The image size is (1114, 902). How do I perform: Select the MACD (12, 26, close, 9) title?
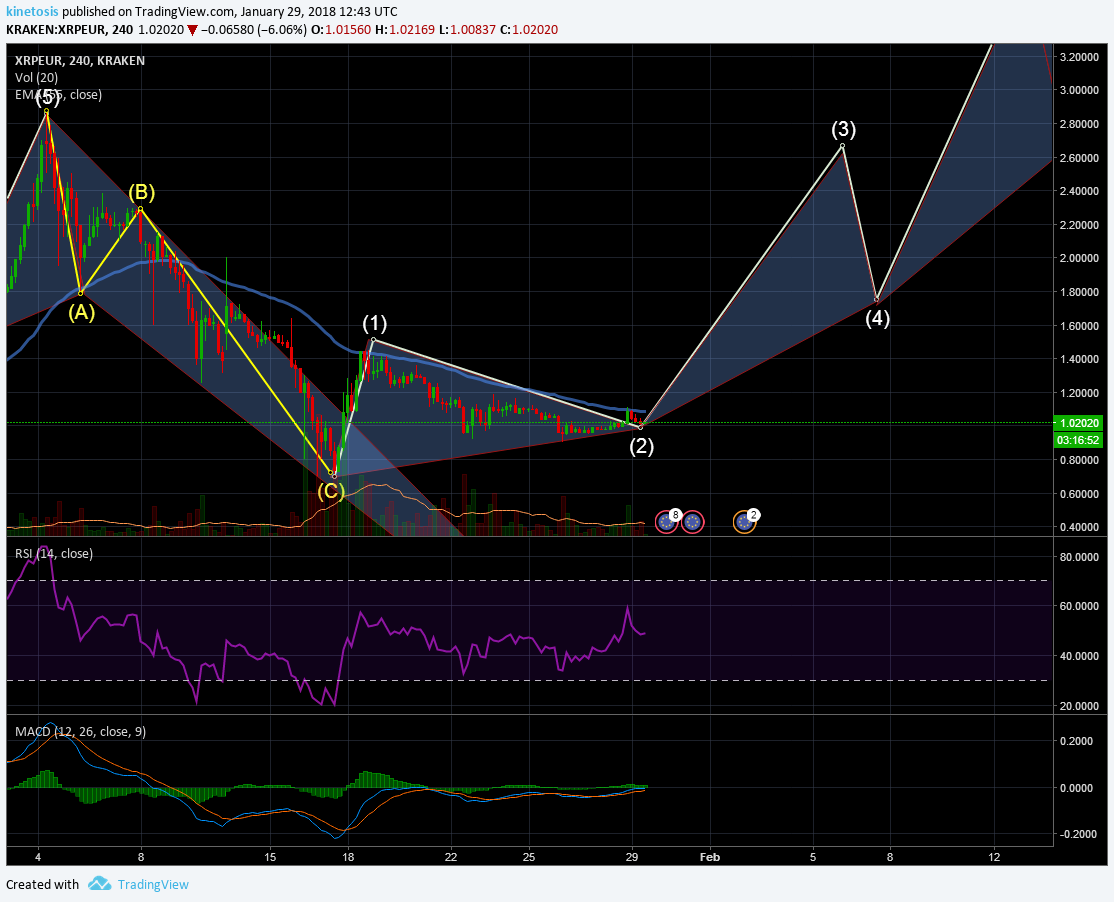80,732
